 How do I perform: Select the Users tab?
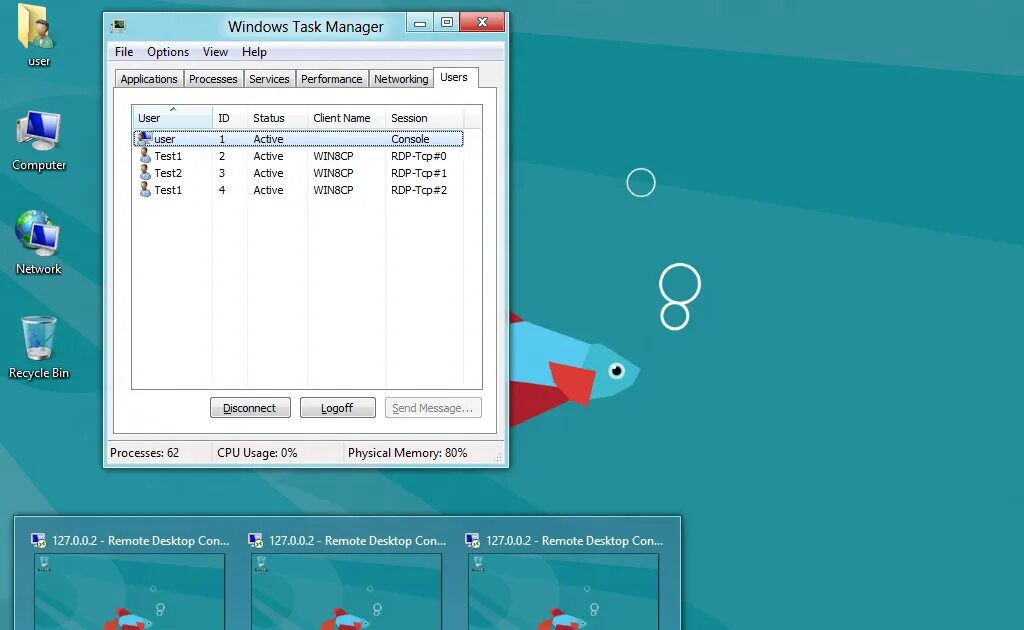[x=454, y=77]
